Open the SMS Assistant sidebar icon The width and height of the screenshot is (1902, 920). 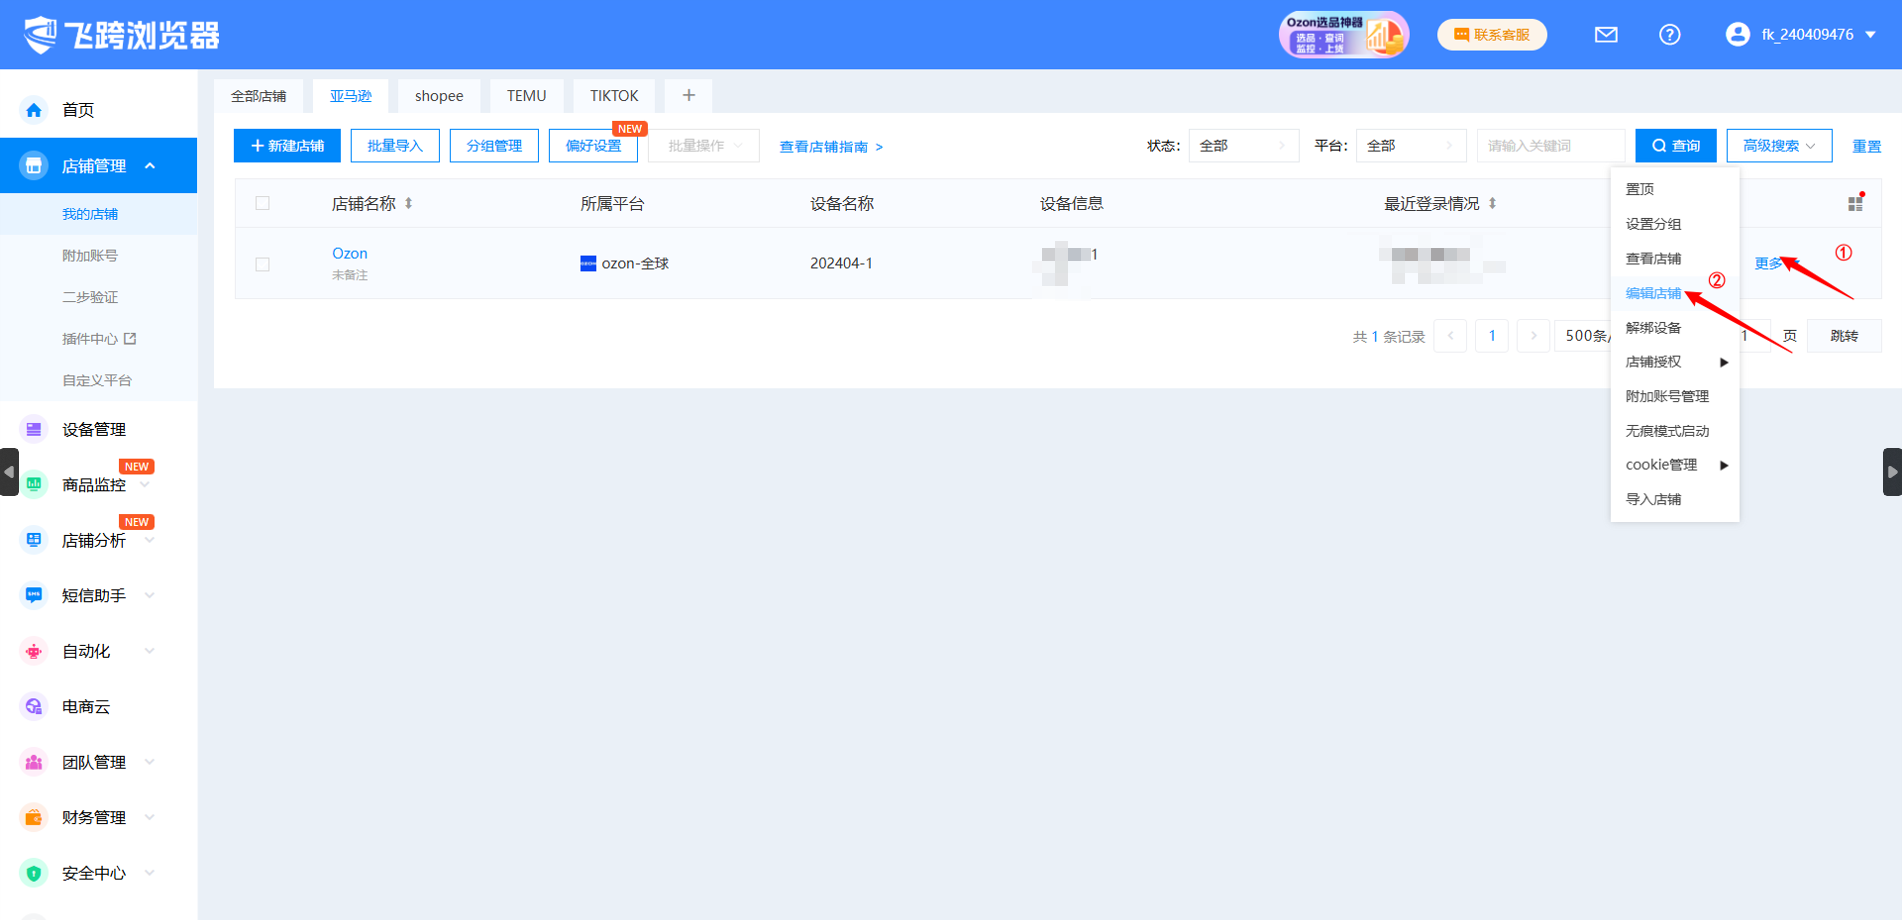(34, 595)
